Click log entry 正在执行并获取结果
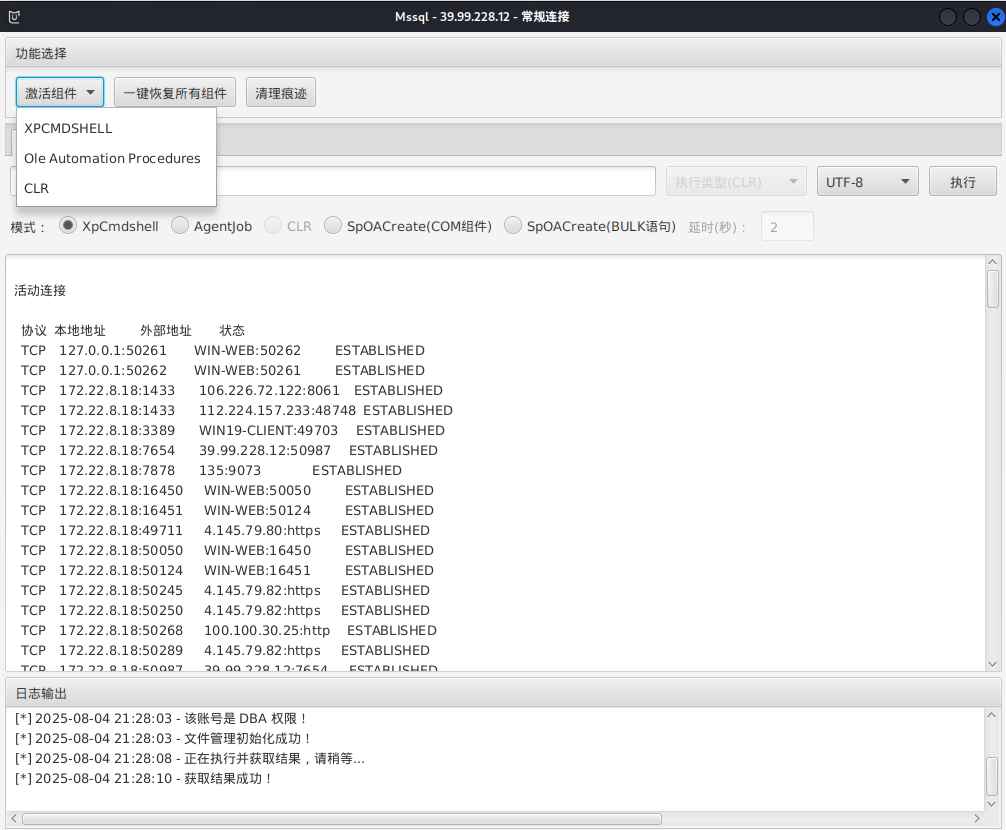 coord(190,758)
